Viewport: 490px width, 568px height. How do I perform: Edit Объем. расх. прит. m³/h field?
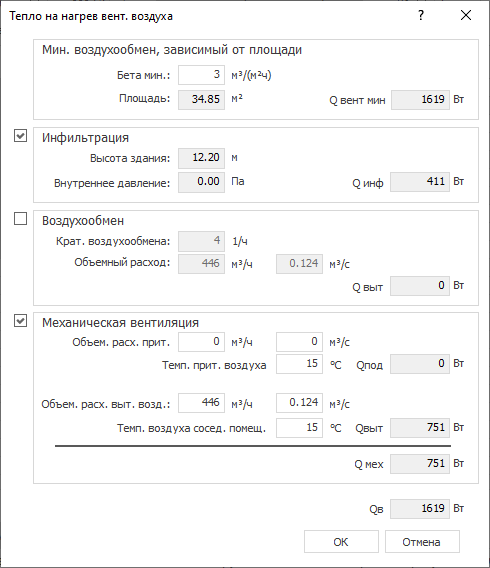pyautogui.click(x=201, y=342)
